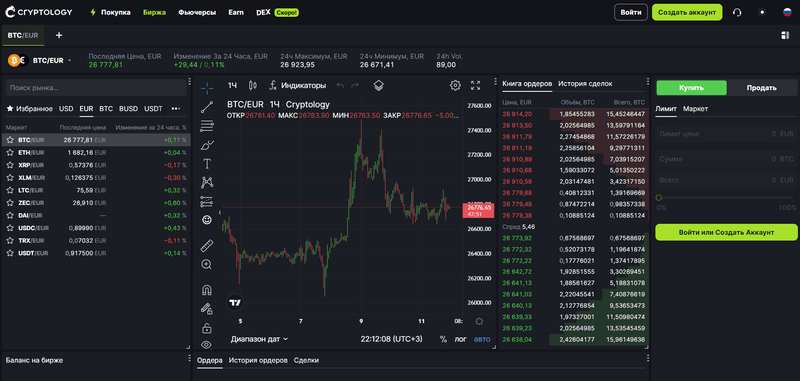The width and height of the screenshot is (800, 381).
Task: Open the 1Ч timeframe dropdown
Action: [x=233, y=85]
